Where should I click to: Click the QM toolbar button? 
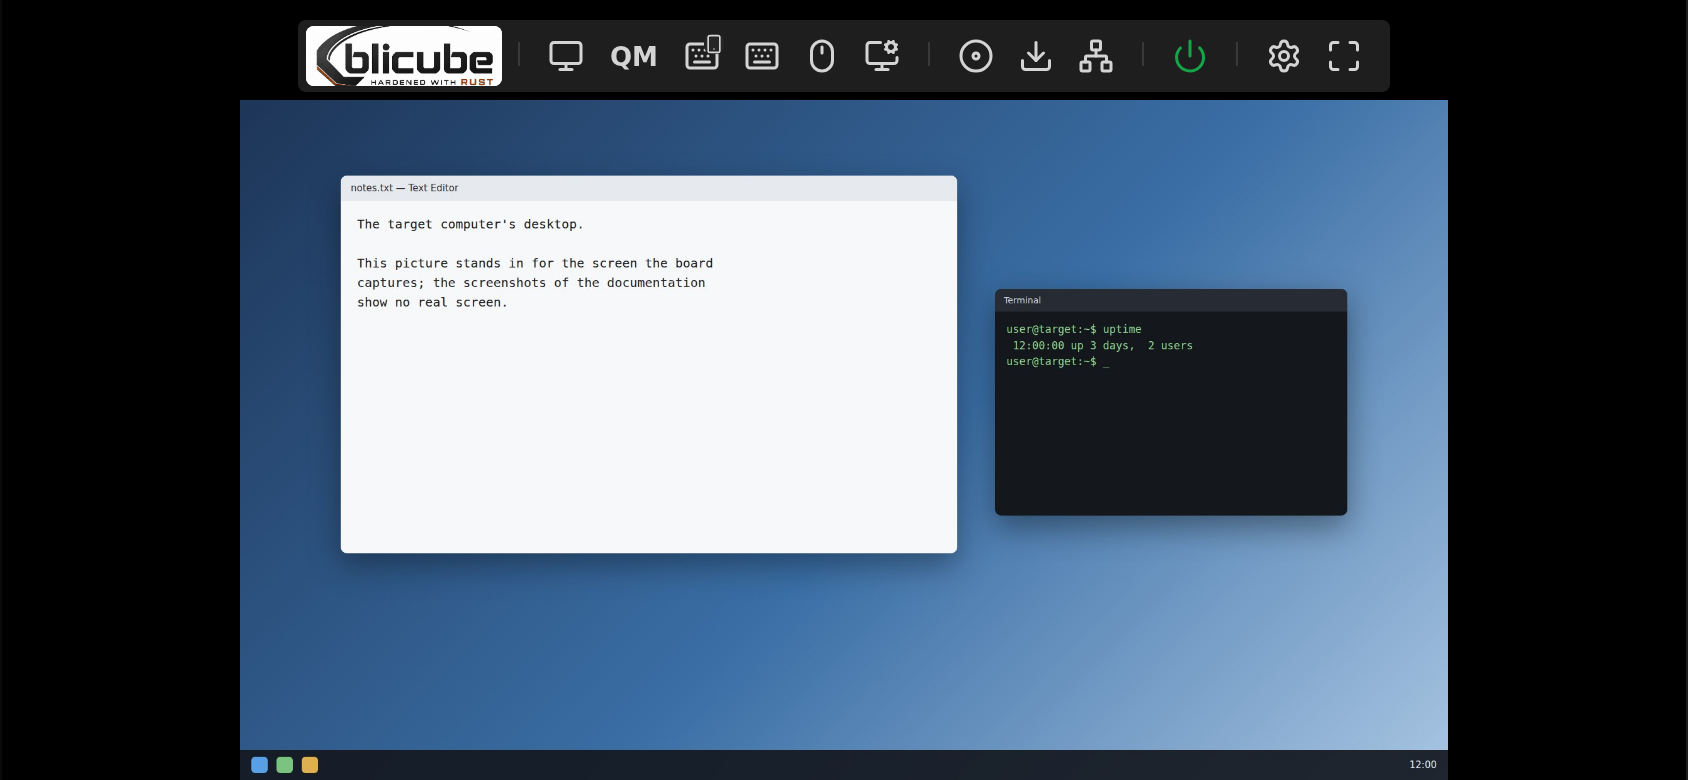pos(634,56)
